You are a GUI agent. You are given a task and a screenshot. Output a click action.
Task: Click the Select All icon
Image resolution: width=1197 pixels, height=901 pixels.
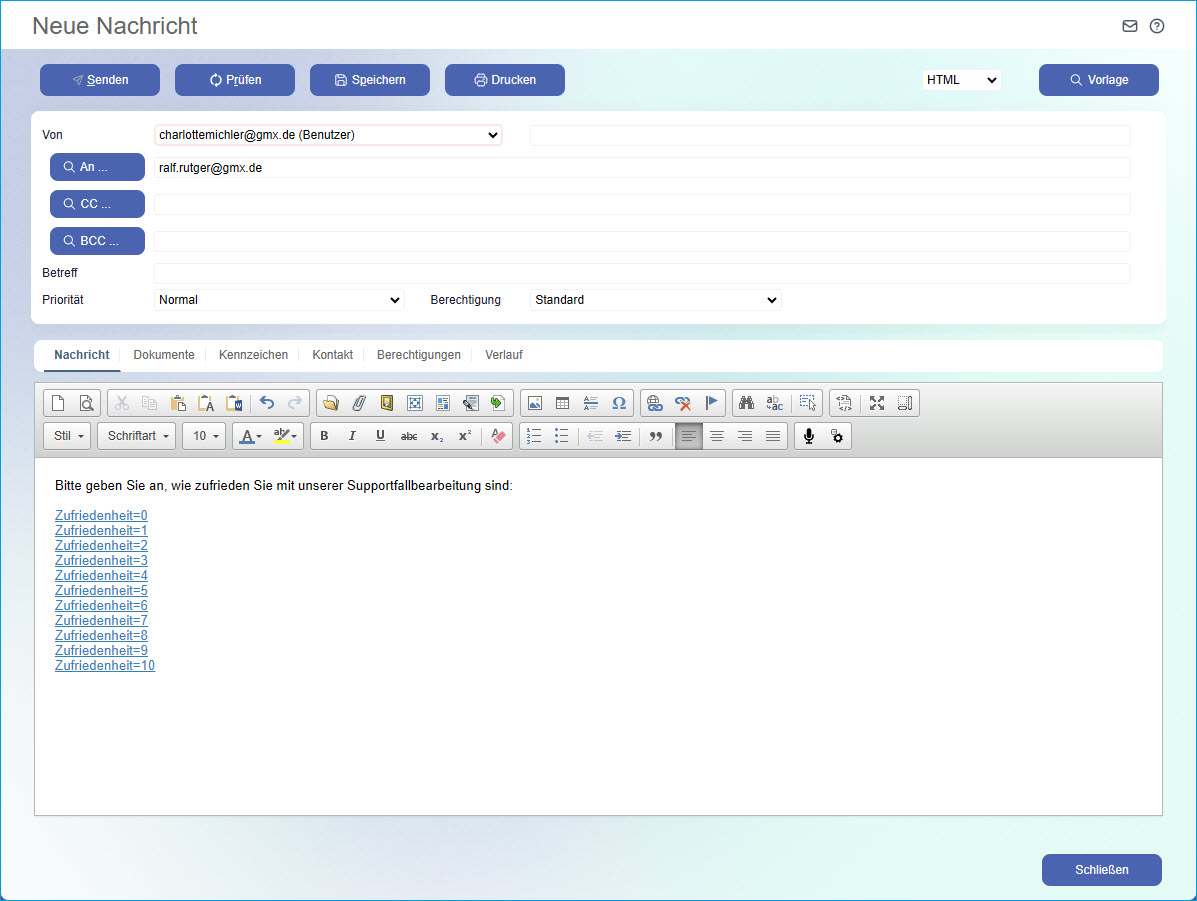point(807,403)
